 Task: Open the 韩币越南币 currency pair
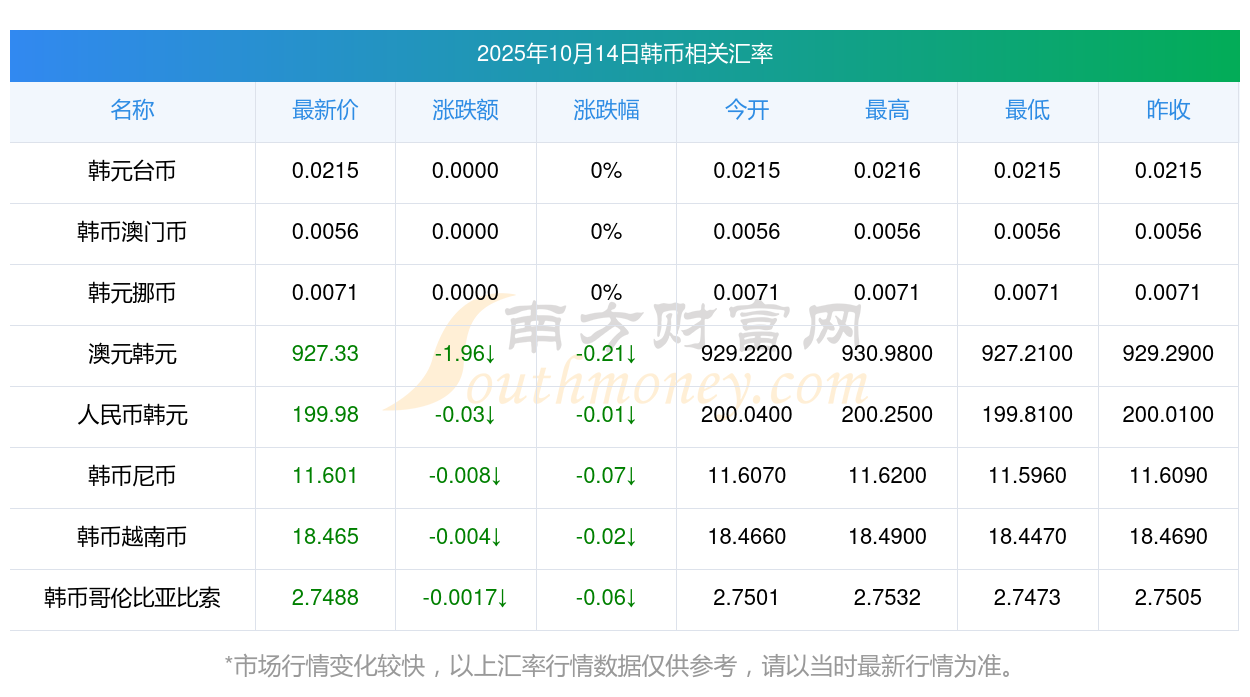click(132, 537)
